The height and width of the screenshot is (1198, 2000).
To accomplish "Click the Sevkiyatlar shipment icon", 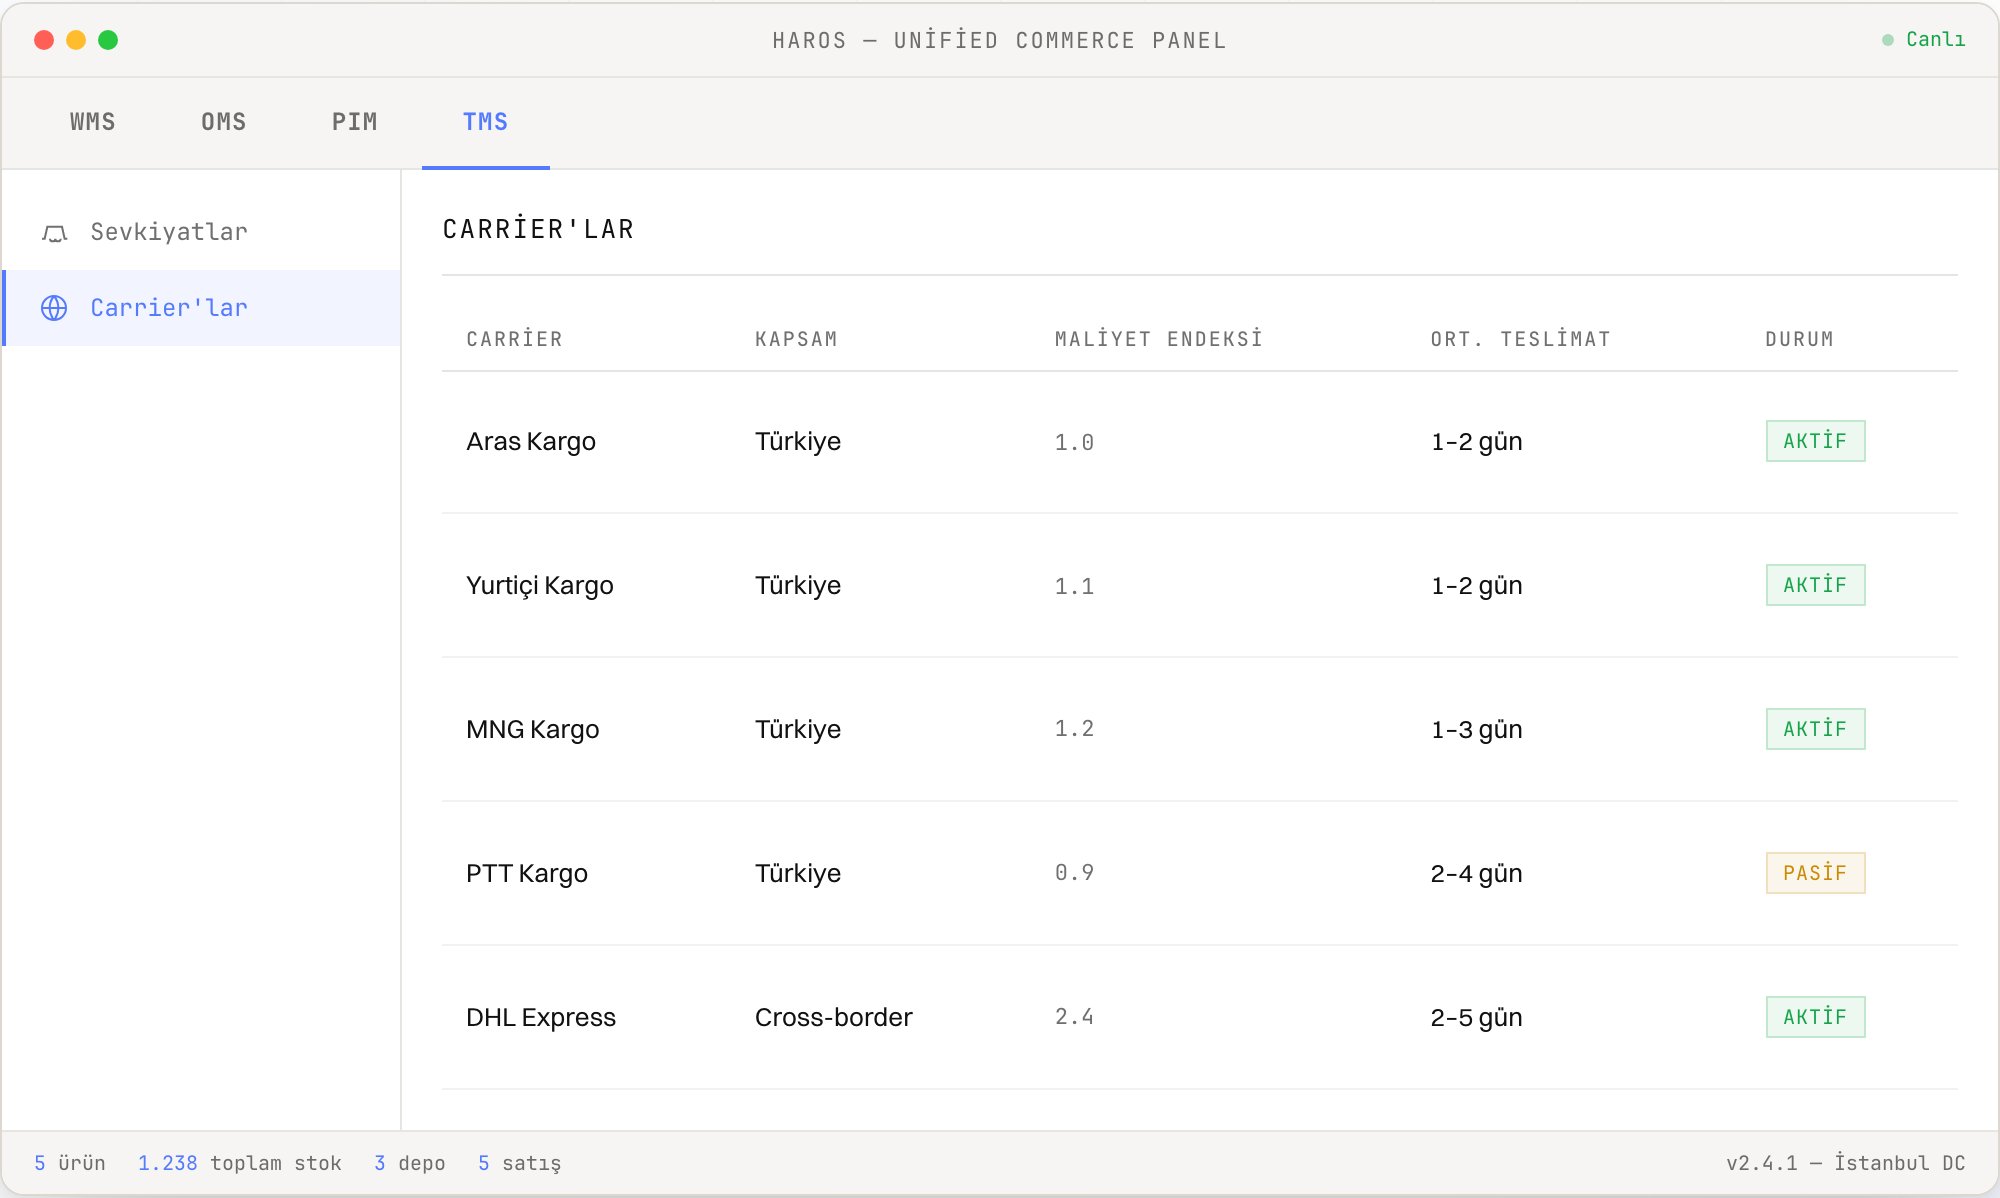I will pyautogui.click(x=54, y=233).
